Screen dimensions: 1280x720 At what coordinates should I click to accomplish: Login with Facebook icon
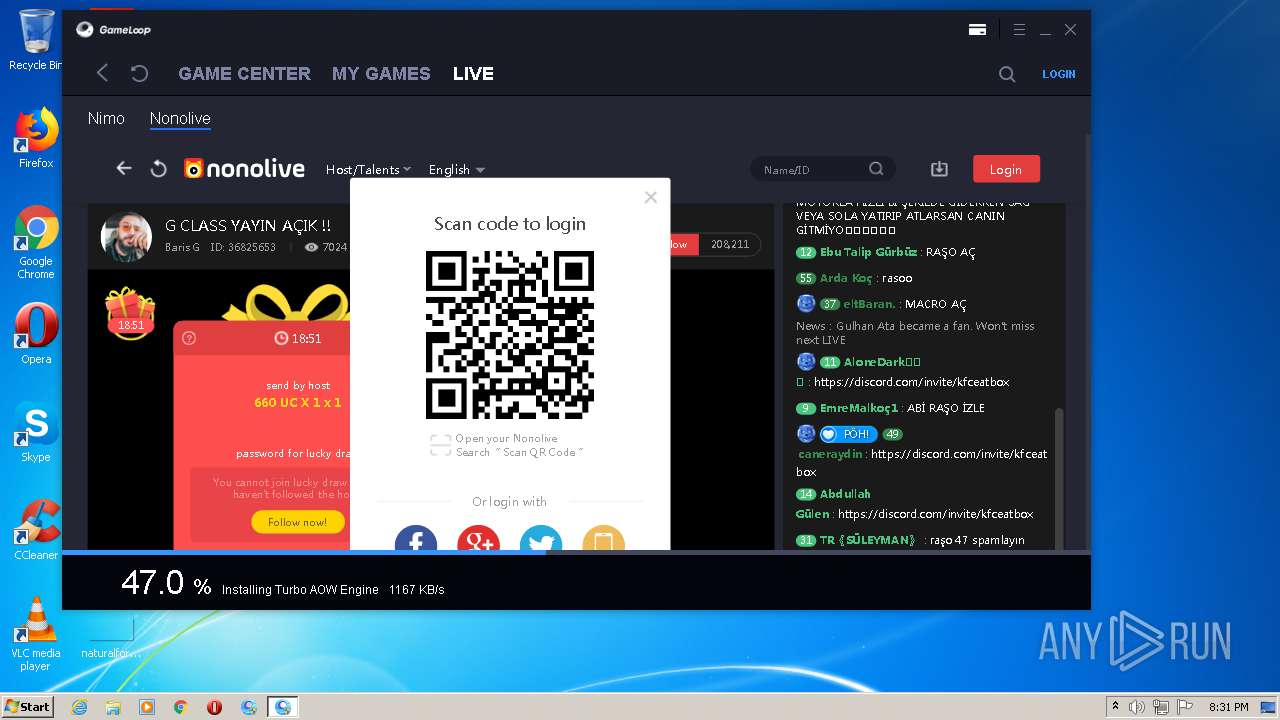click(x=416, y=538)
